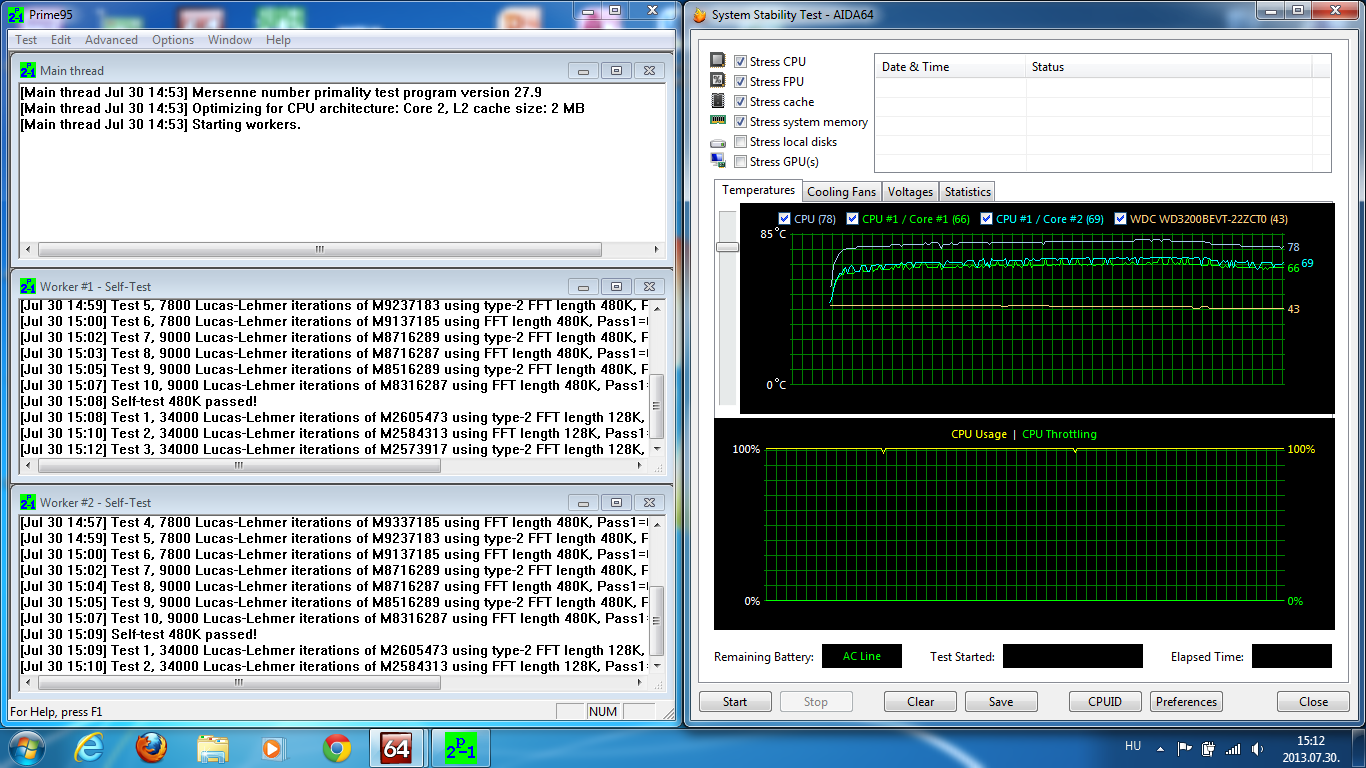
Task: Open the Window menu in Prime95
Action: [x=230, y=40]
